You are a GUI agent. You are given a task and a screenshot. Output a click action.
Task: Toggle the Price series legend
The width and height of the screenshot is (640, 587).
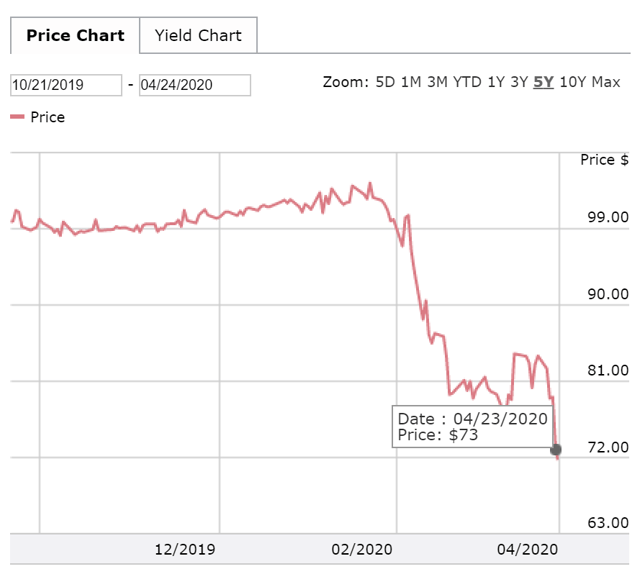(x=47, y=117)
